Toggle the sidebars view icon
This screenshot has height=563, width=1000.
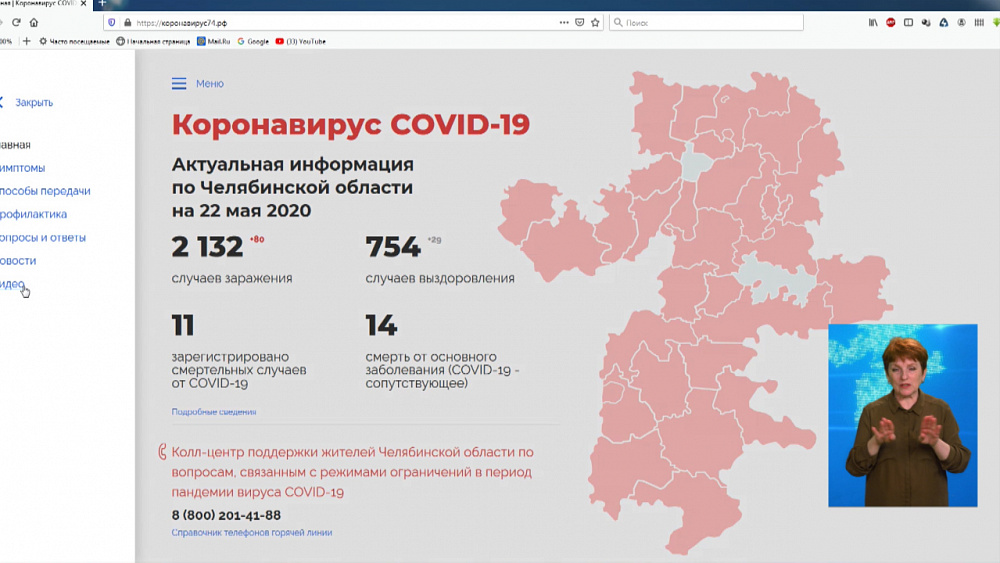(x=908, y=22)
